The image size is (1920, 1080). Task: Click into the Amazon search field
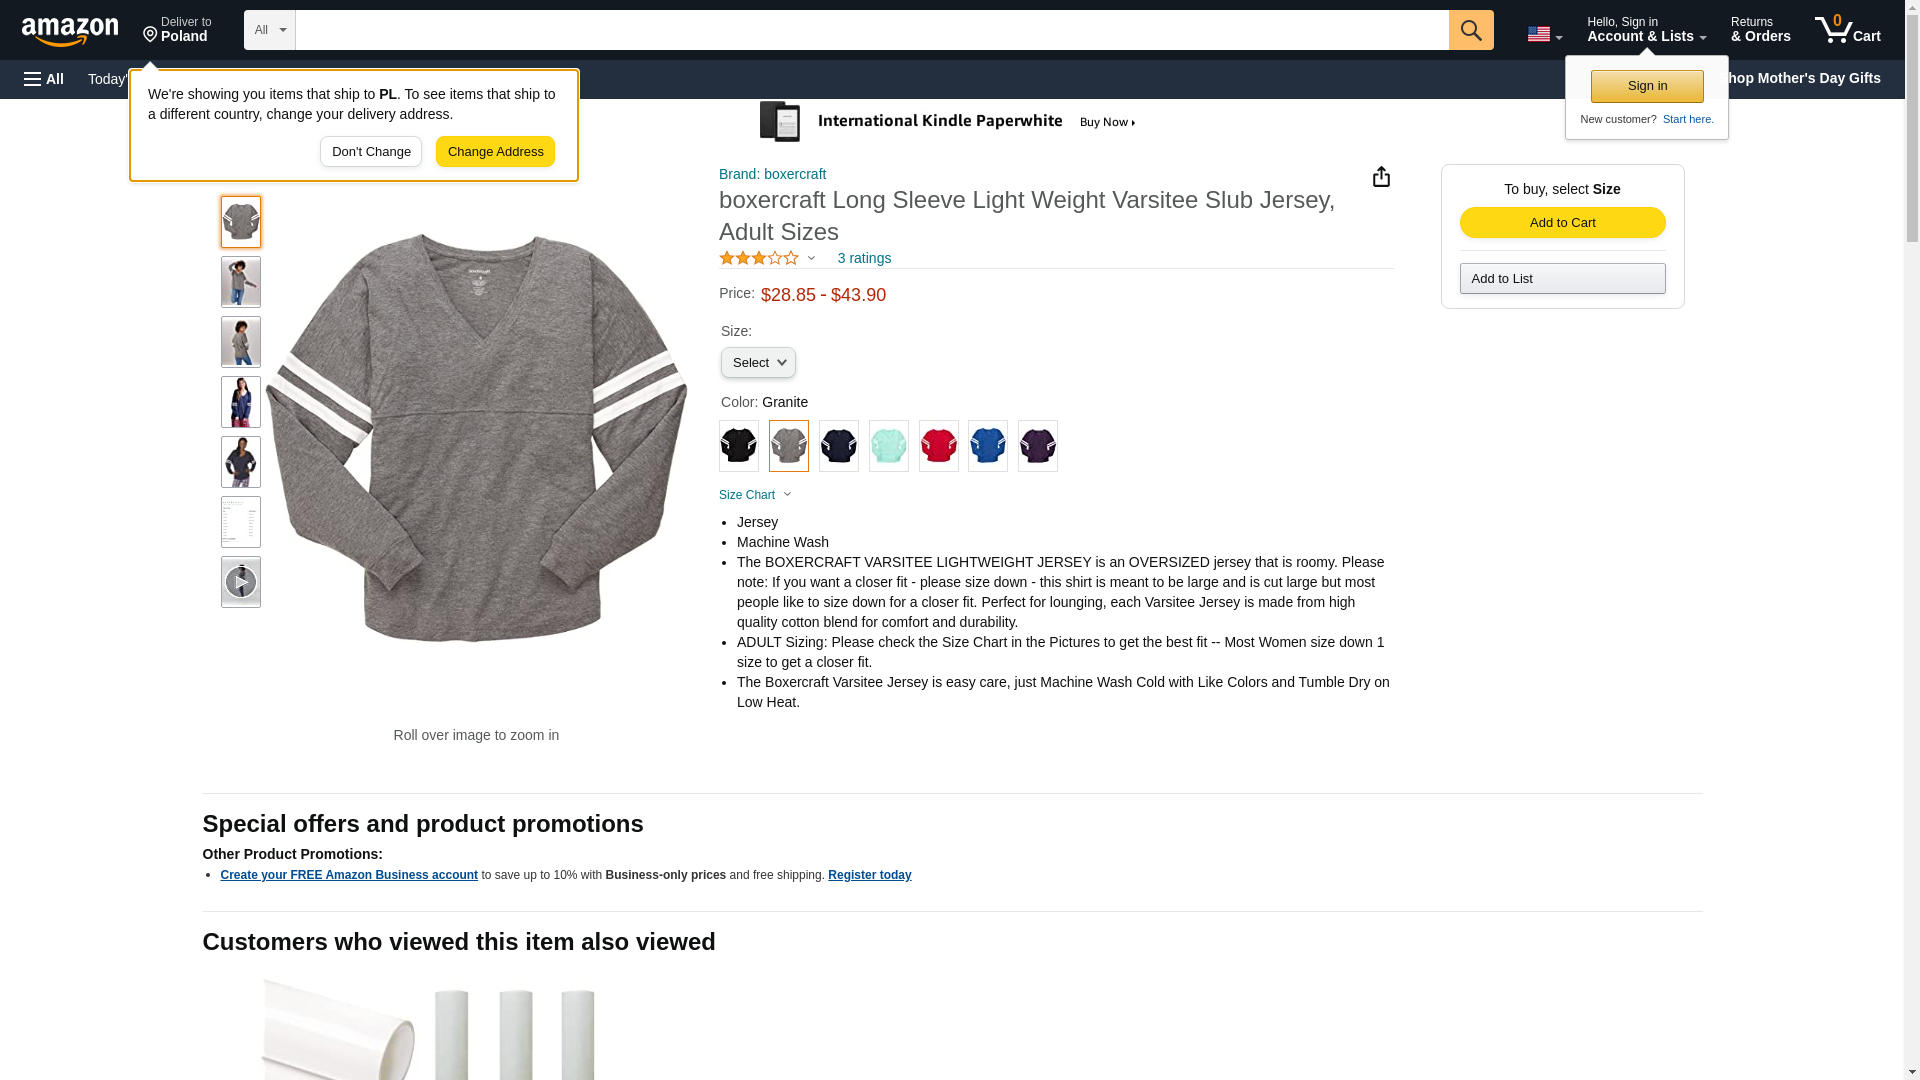click(x=871, y=30)
